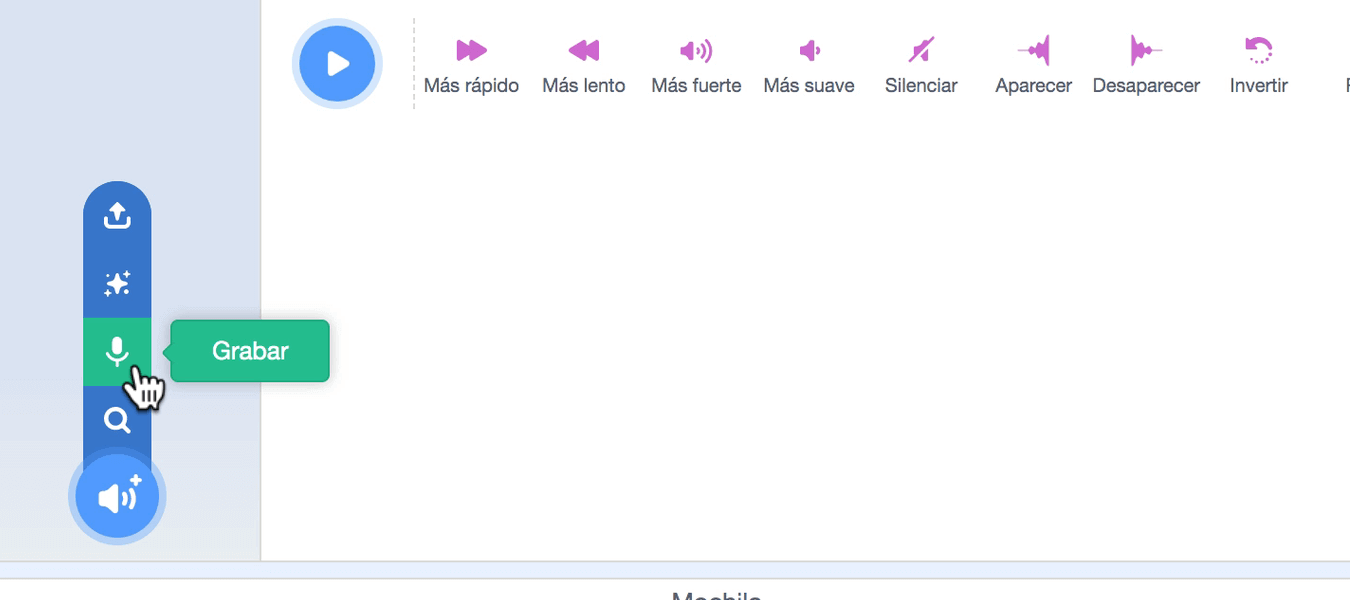
Task: Click the Desaparecer fade-out waveform icon
Action: (1145, 50)
